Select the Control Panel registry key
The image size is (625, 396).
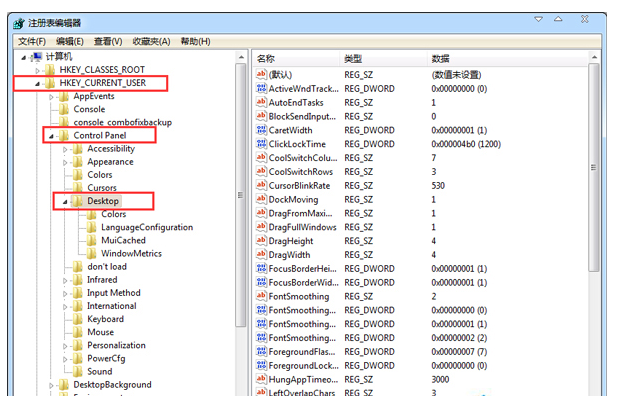100,136
